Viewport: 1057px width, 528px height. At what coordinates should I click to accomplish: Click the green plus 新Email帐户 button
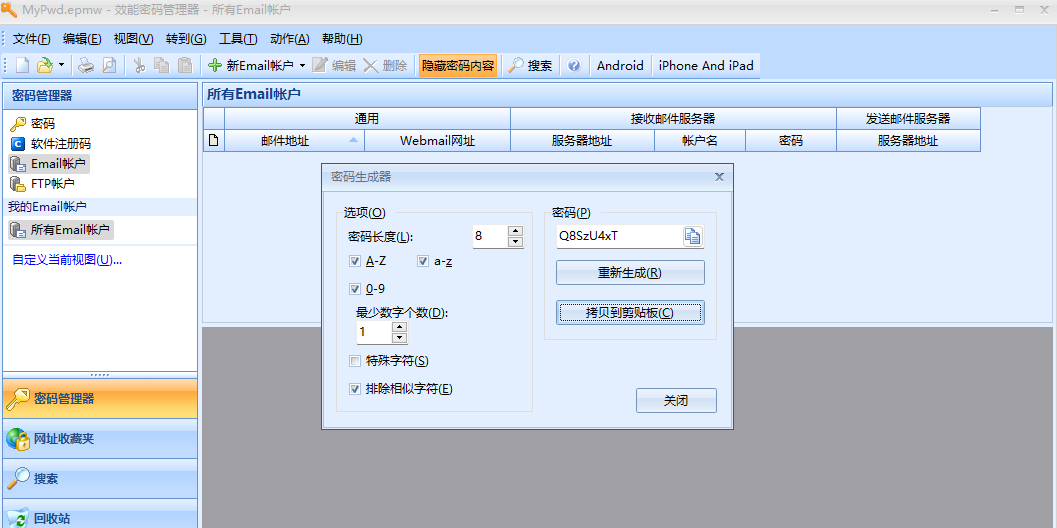[x=250, y=65]
